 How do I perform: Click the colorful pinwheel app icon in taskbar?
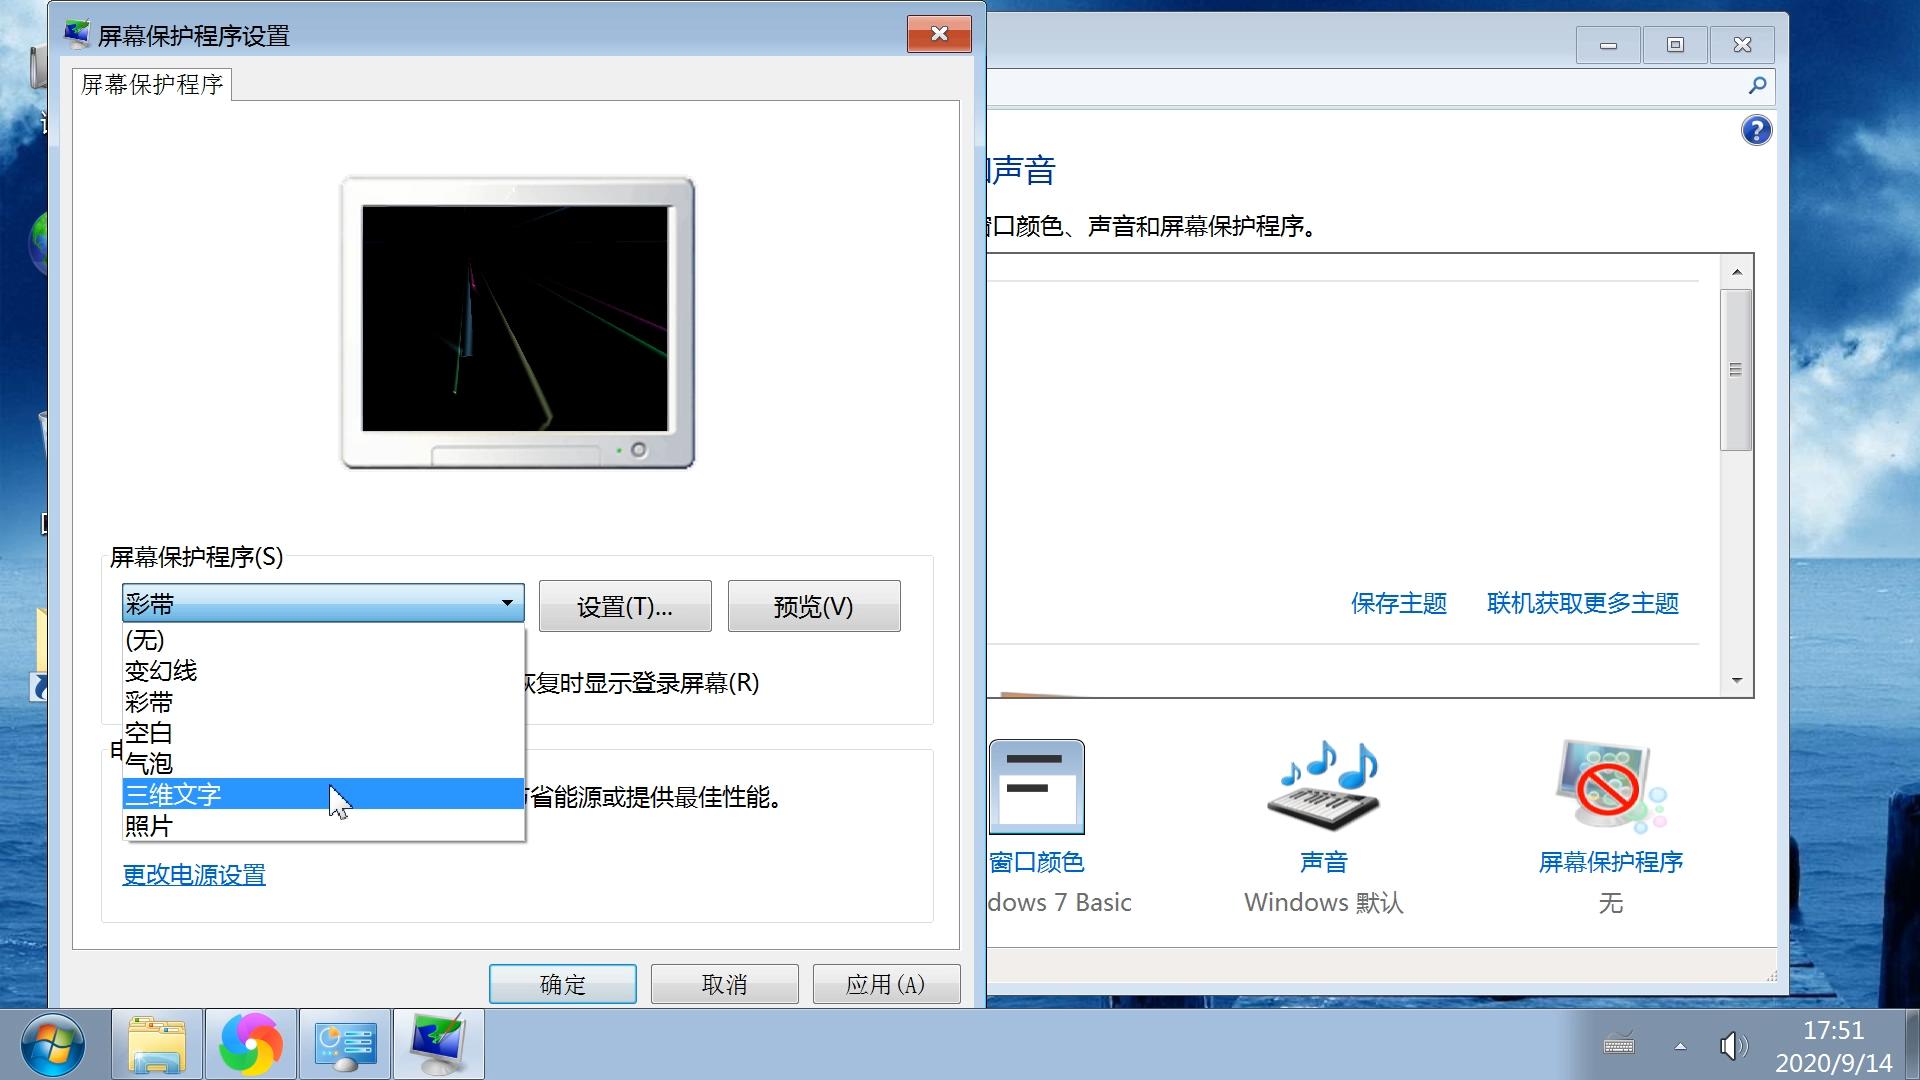click(x=250, y=1044)
